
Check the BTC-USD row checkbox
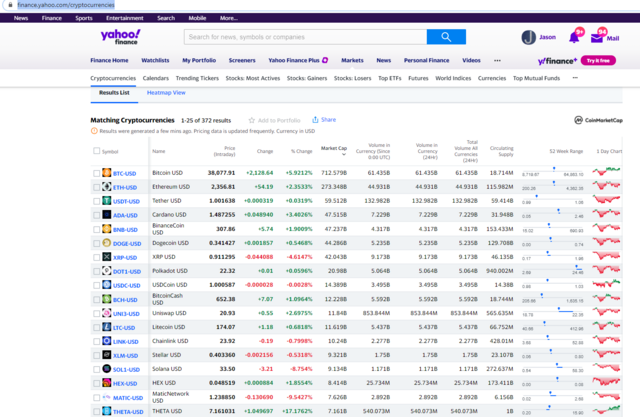tap(96, 173)
